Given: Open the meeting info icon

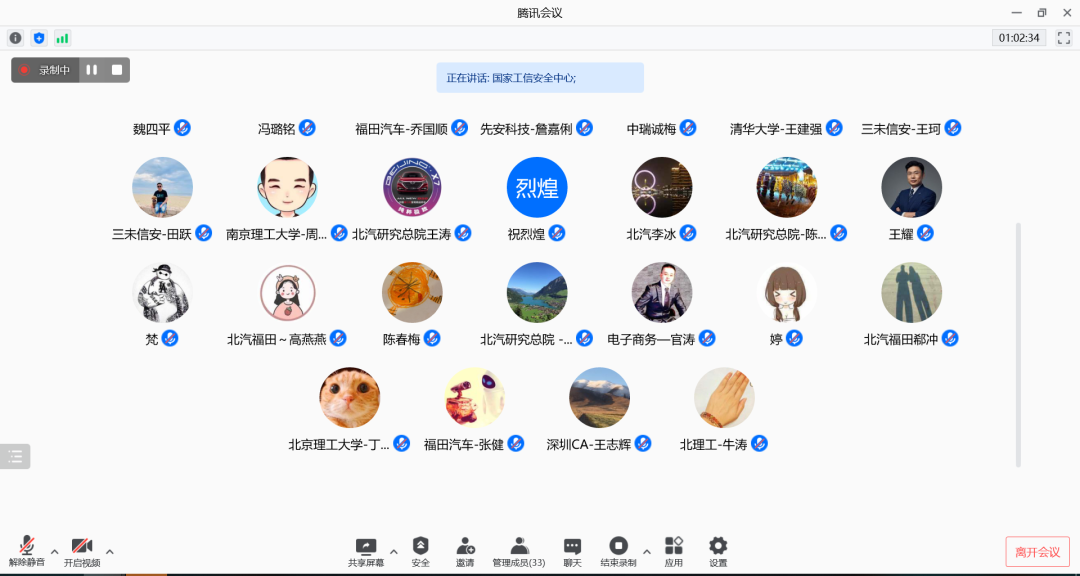Looking at the screenshot, I should (x=15, y=38).
